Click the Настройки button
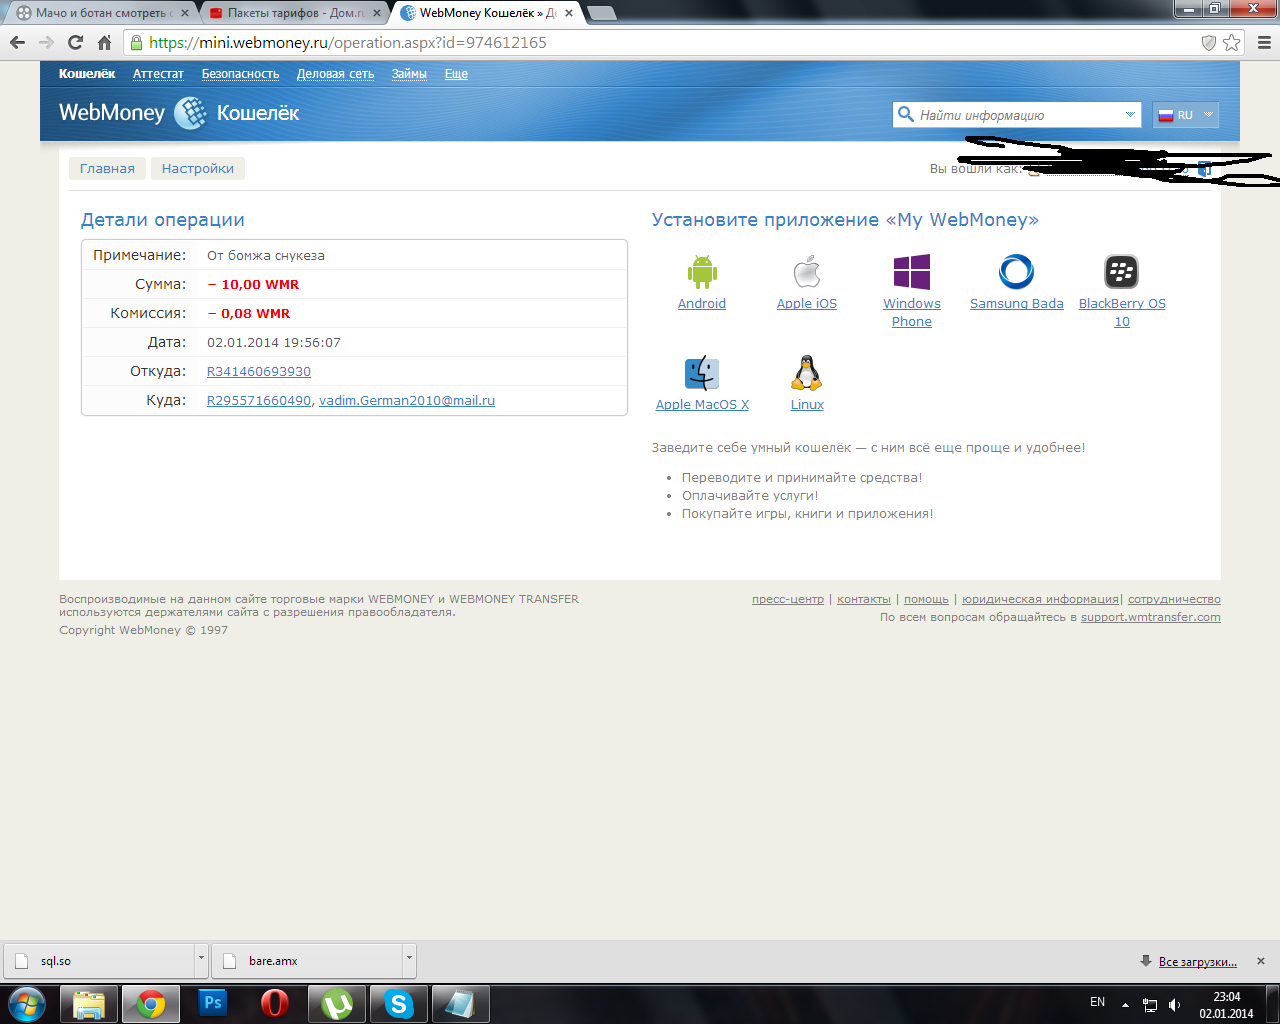Image resolution: width=1280 pixels, height=1024 pixels. point(198,168)
